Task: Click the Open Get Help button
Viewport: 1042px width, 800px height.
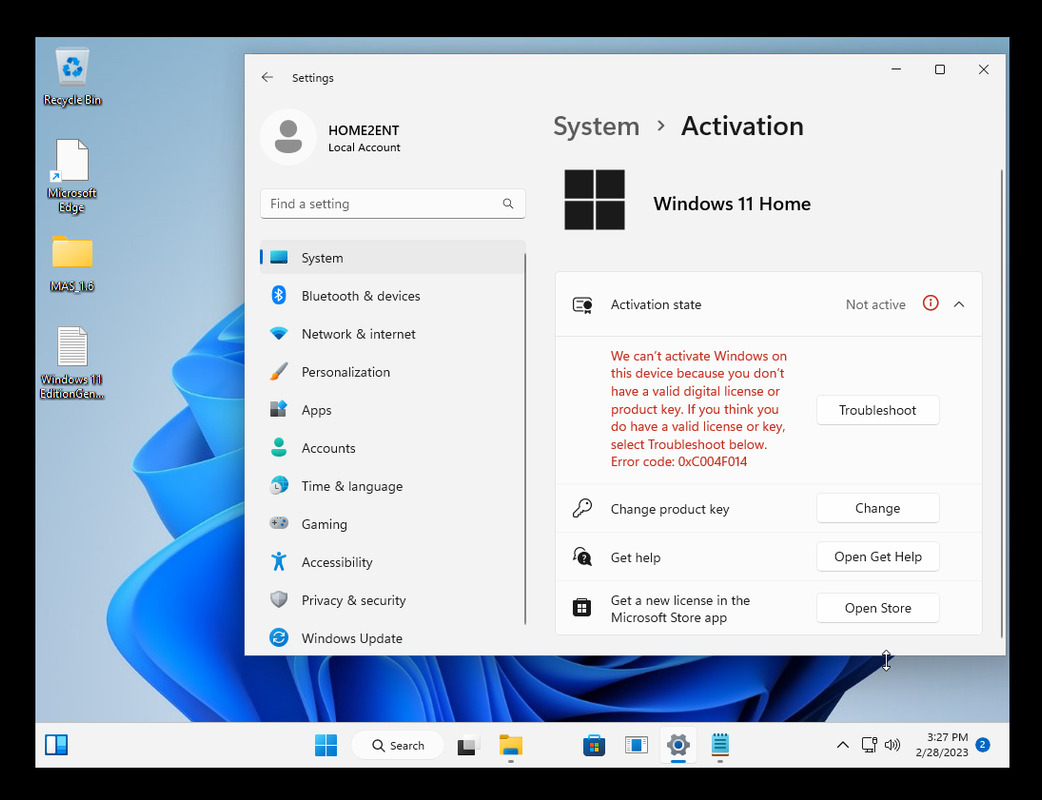Action: click(x=877, y=557)
